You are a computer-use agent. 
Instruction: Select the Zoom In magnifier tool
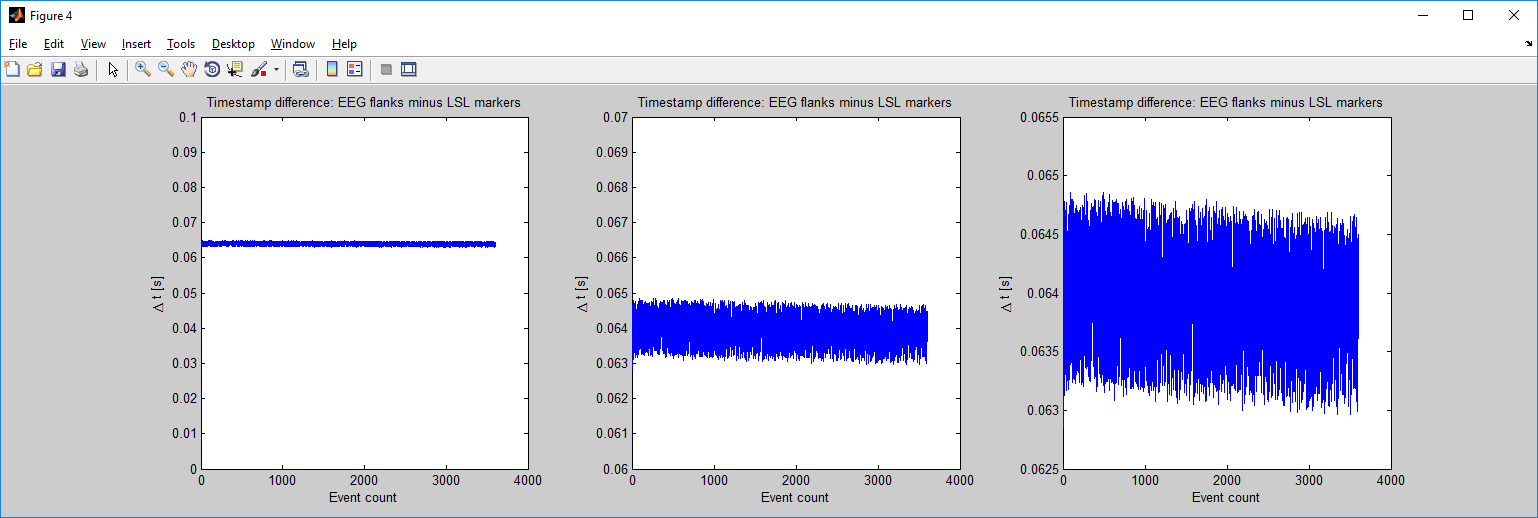(143, 70)
